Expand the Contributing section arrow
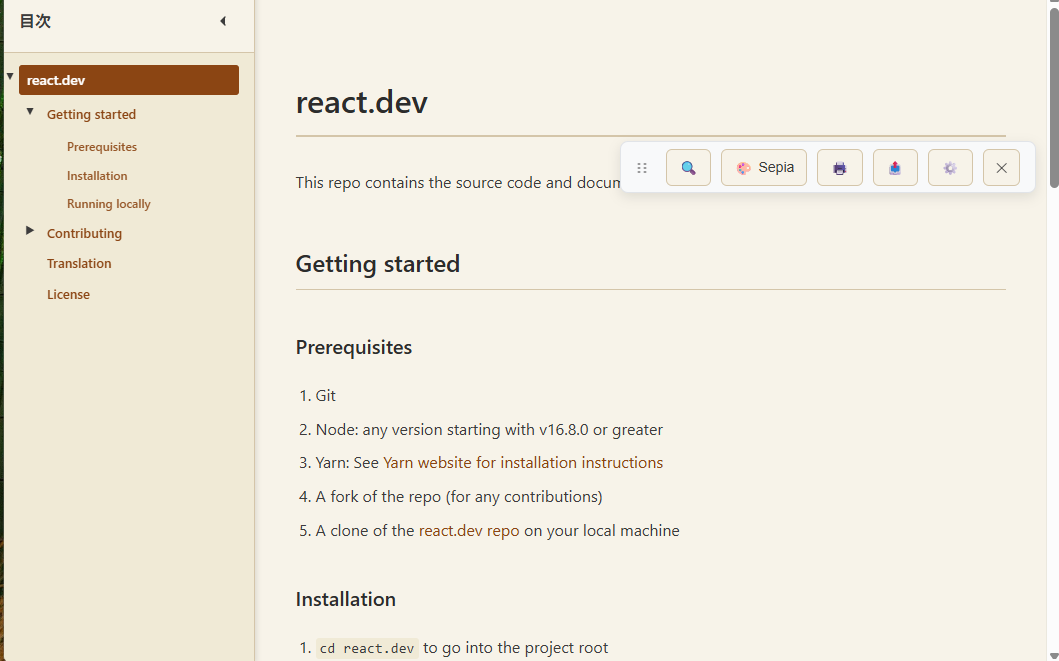Viewport: 1059px width, 661px height. 30,230
